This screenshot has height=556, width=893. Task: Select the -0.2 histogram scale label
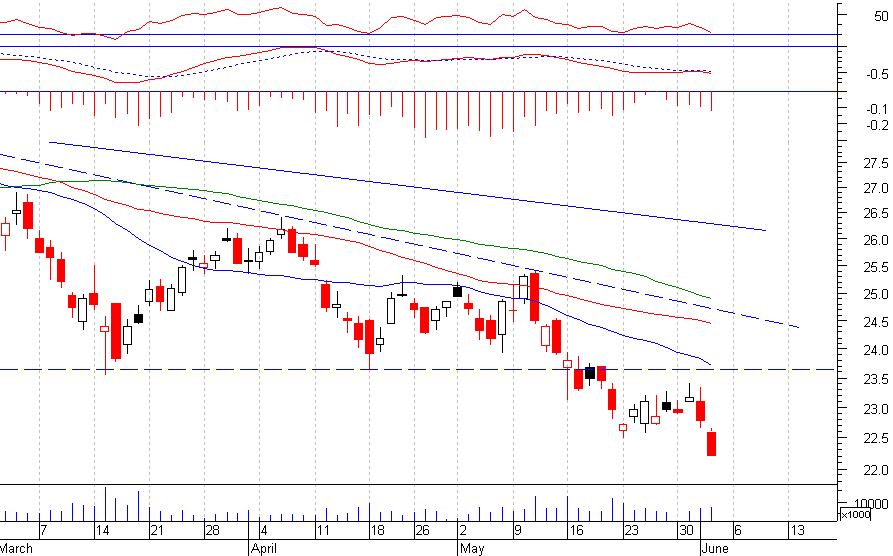click(x=877, y=125)
